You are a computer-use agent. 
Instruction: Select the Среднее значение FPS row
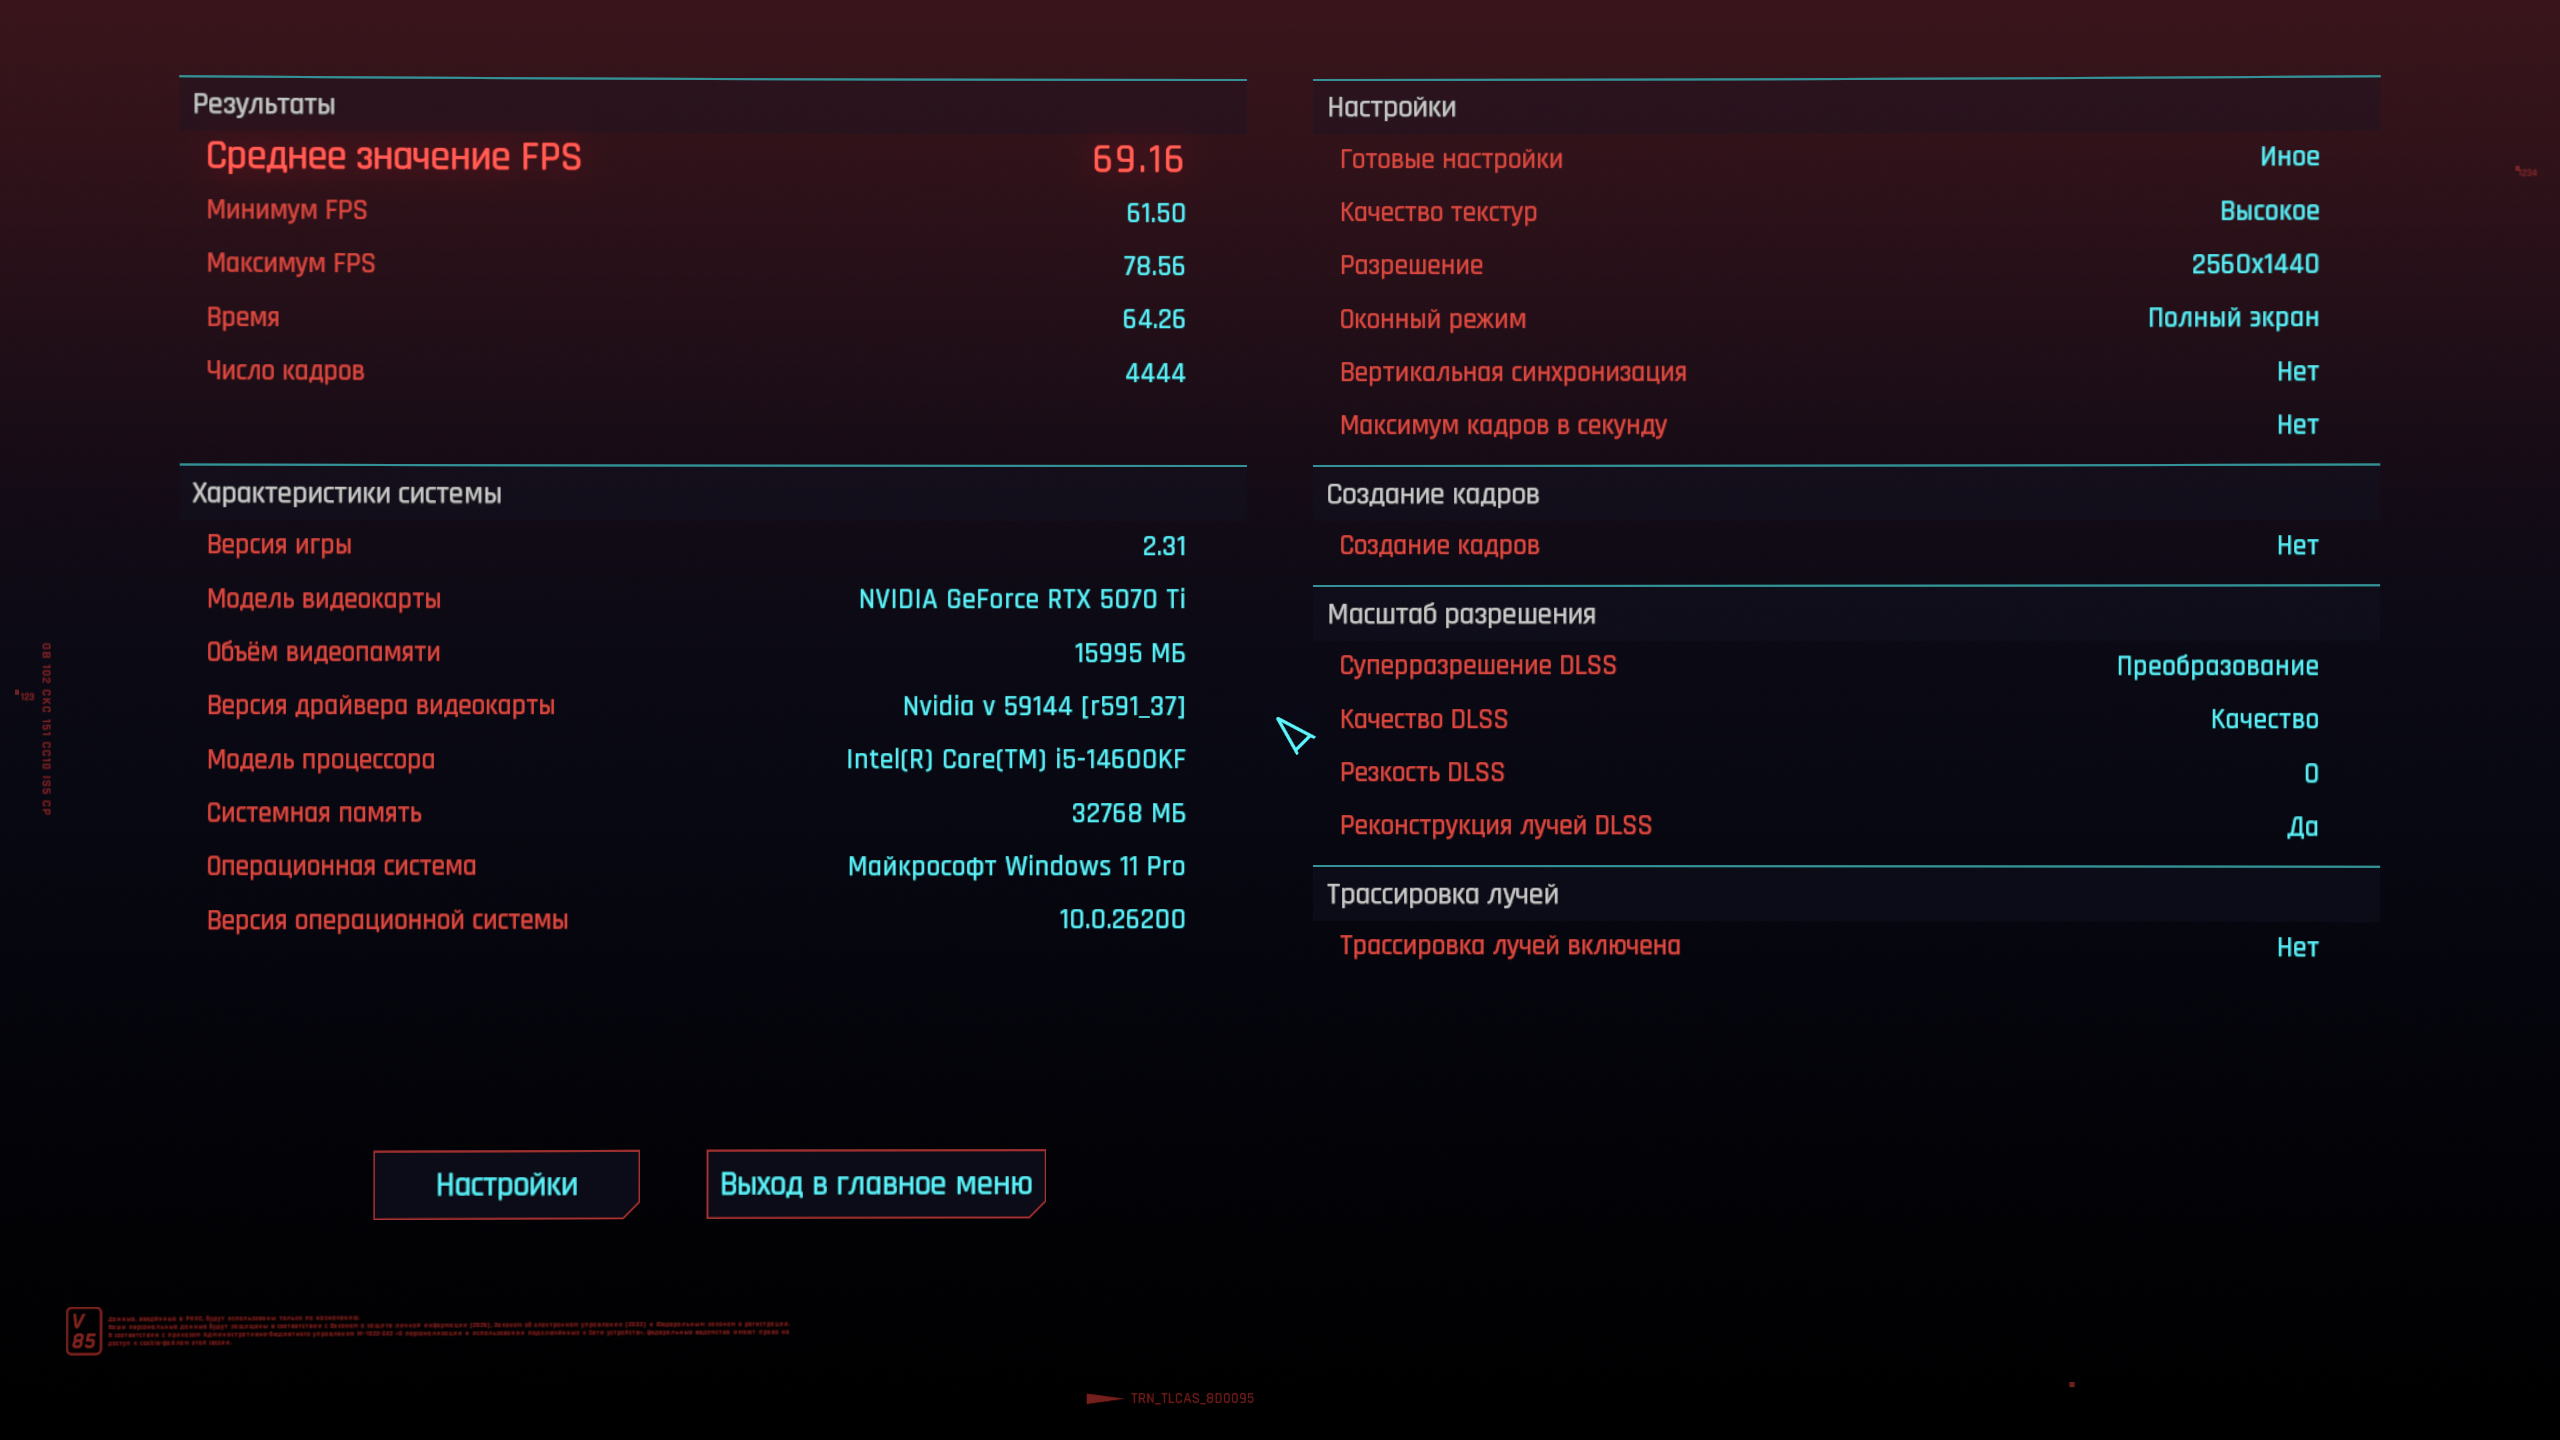click(694, 158)
